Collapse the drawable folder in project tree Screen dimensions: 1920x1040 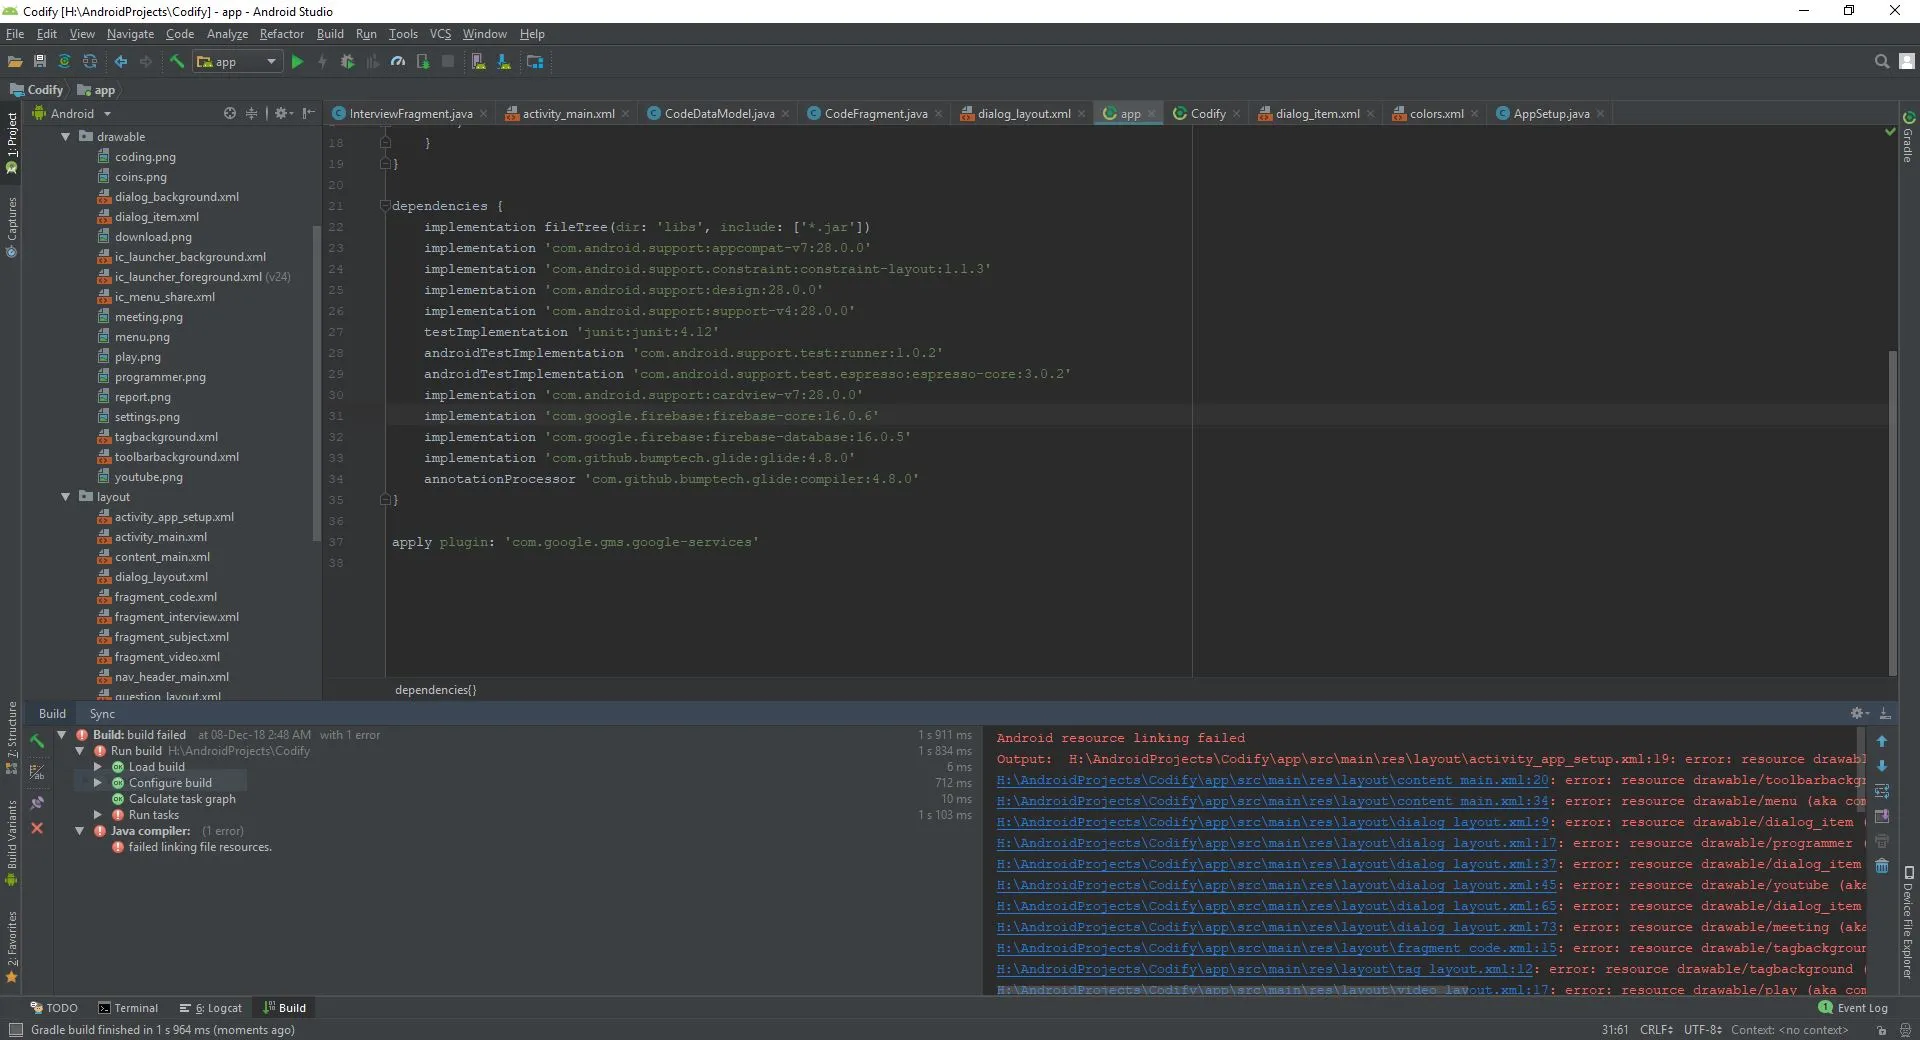(66, 137)
